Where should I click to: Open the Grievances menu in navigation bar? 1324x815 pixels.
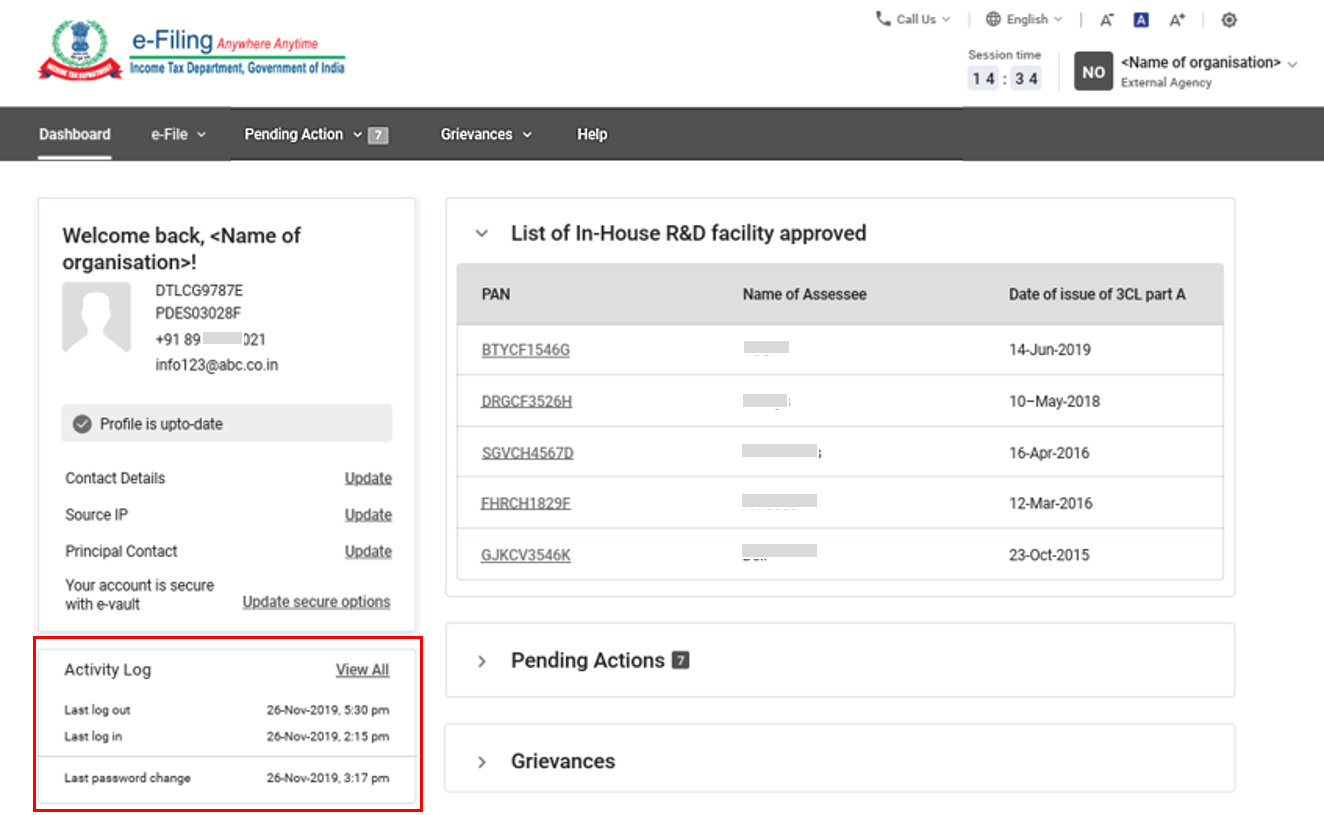coord(485,134)
